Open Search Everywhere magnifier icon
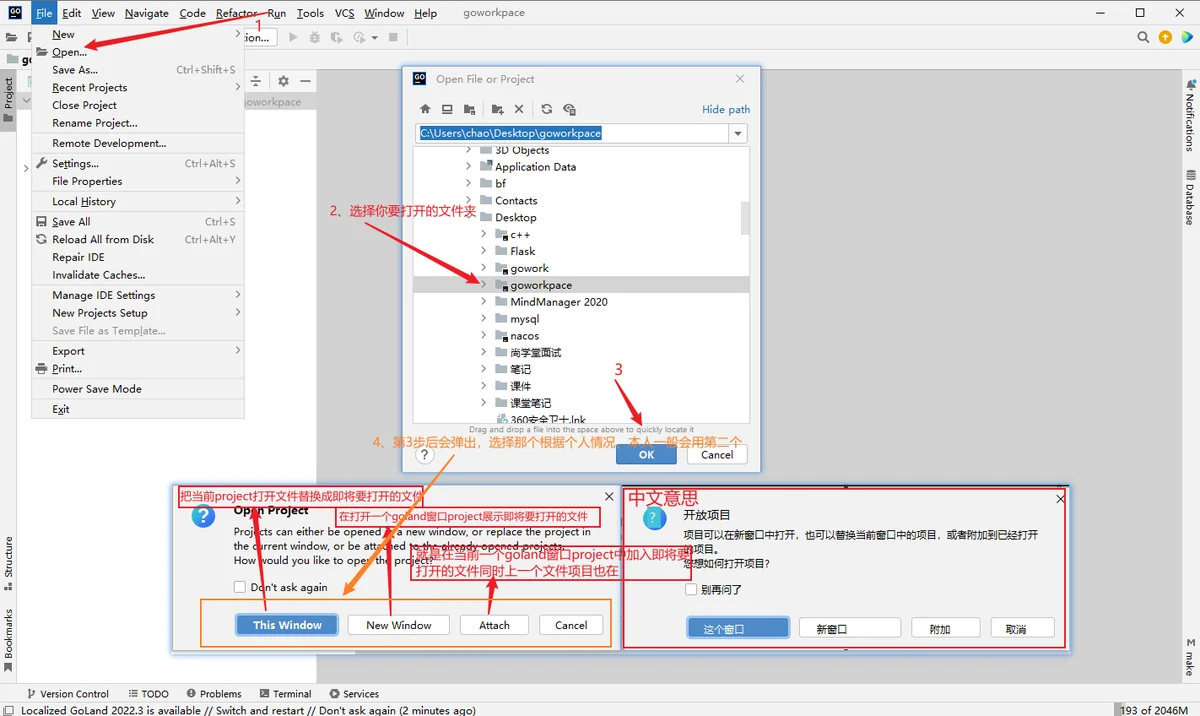 click(1143, 37)
